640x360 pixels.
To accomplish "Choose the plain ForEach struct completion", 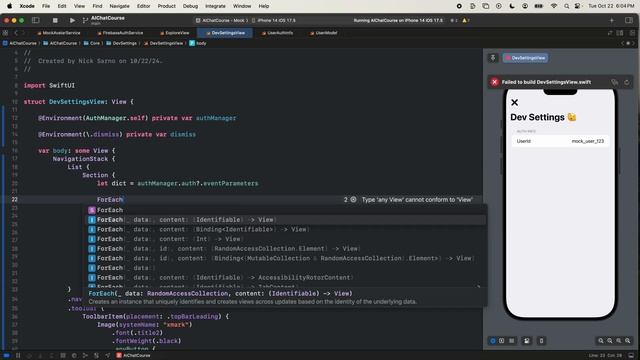I will click(287, 210).
